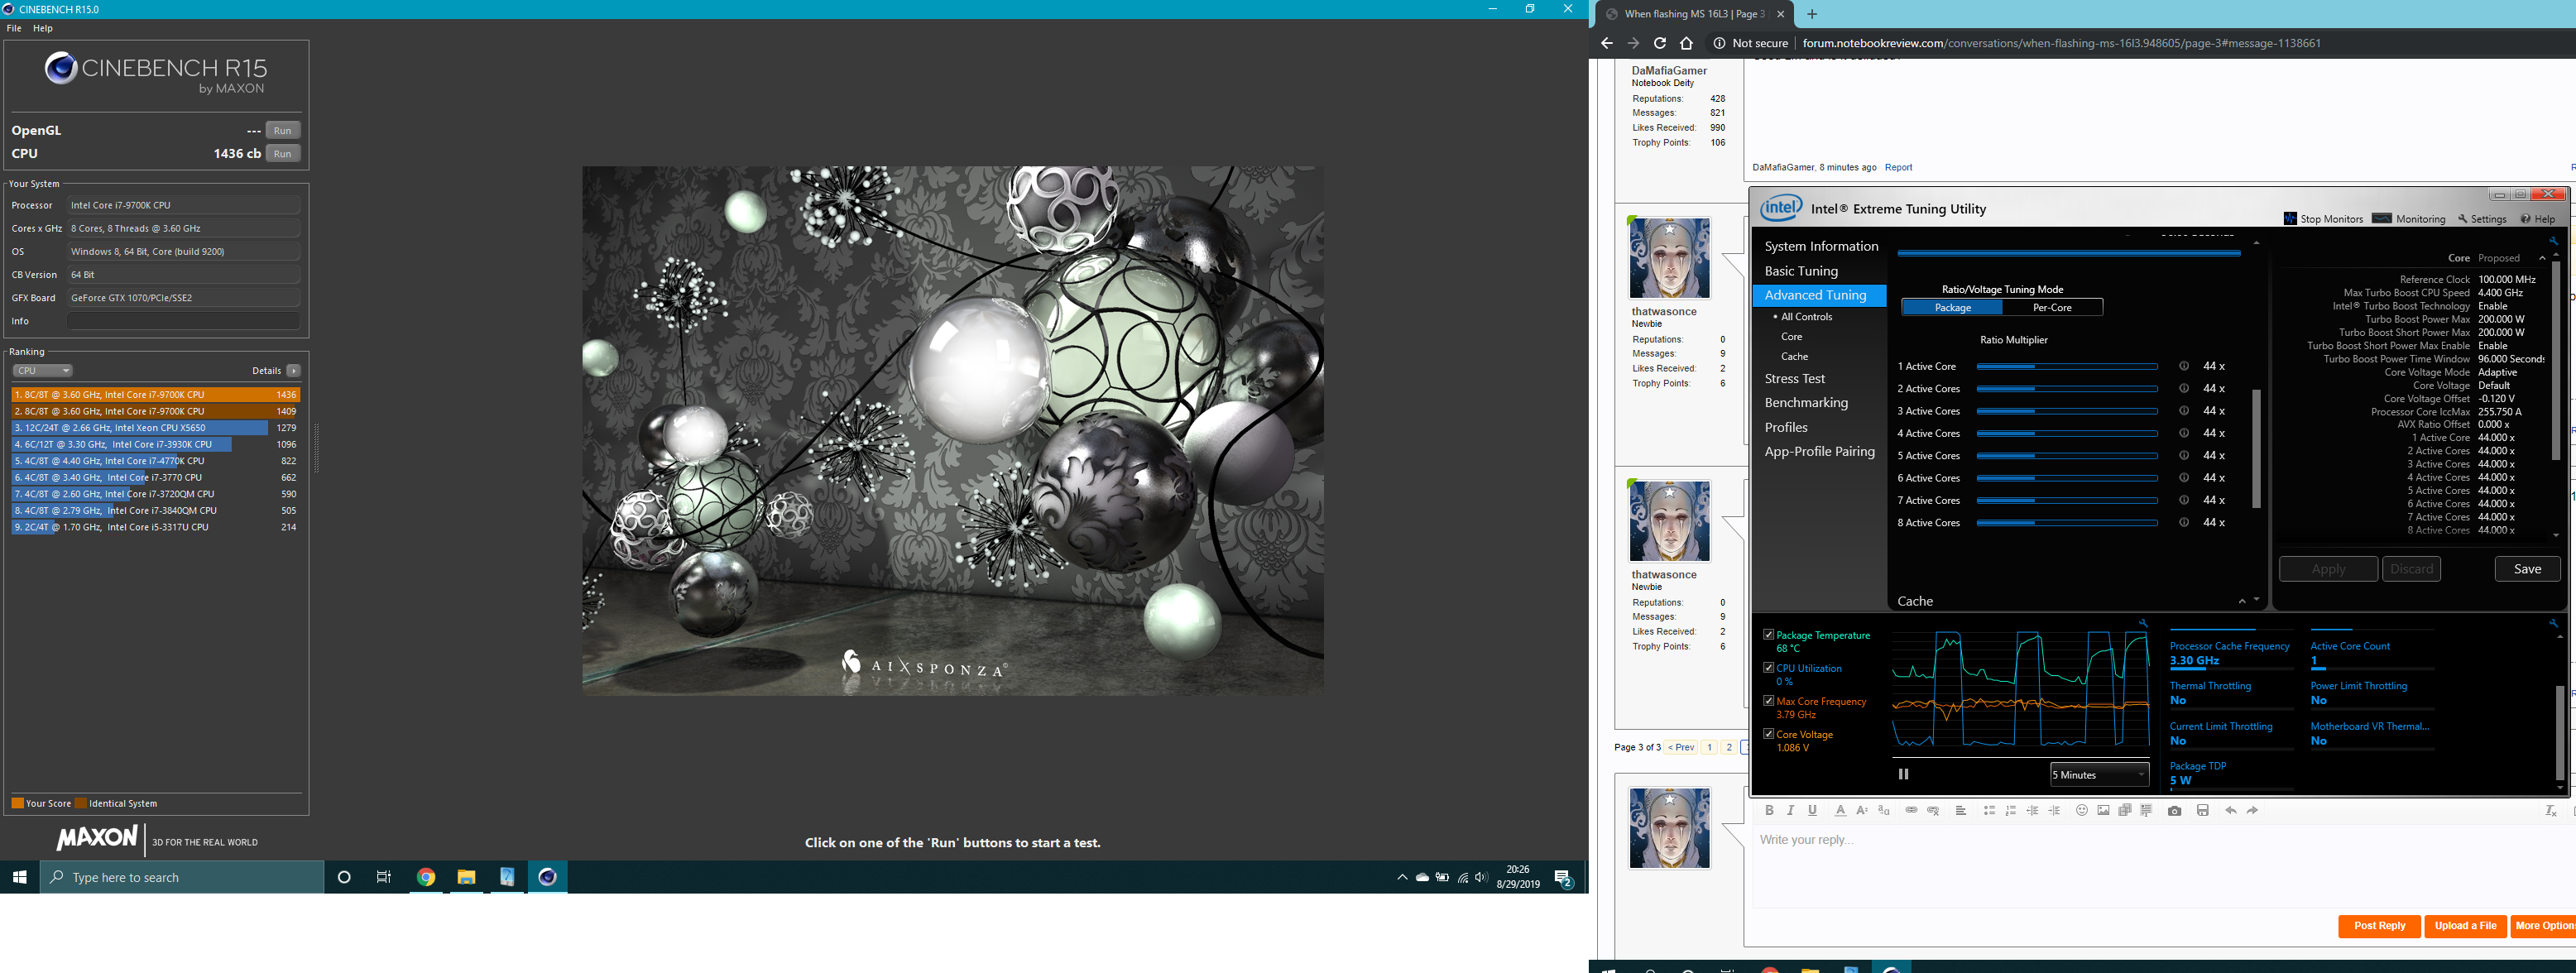Adjust the 1 Active Core ratio slider
Viewport: 2576px width, 973px height.
pos(2066,366)
